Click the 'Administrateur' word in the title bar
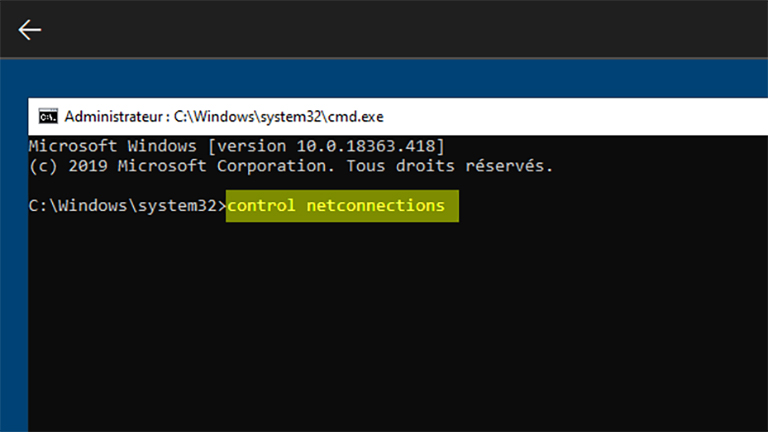The image size is (768, 432). 109,116
